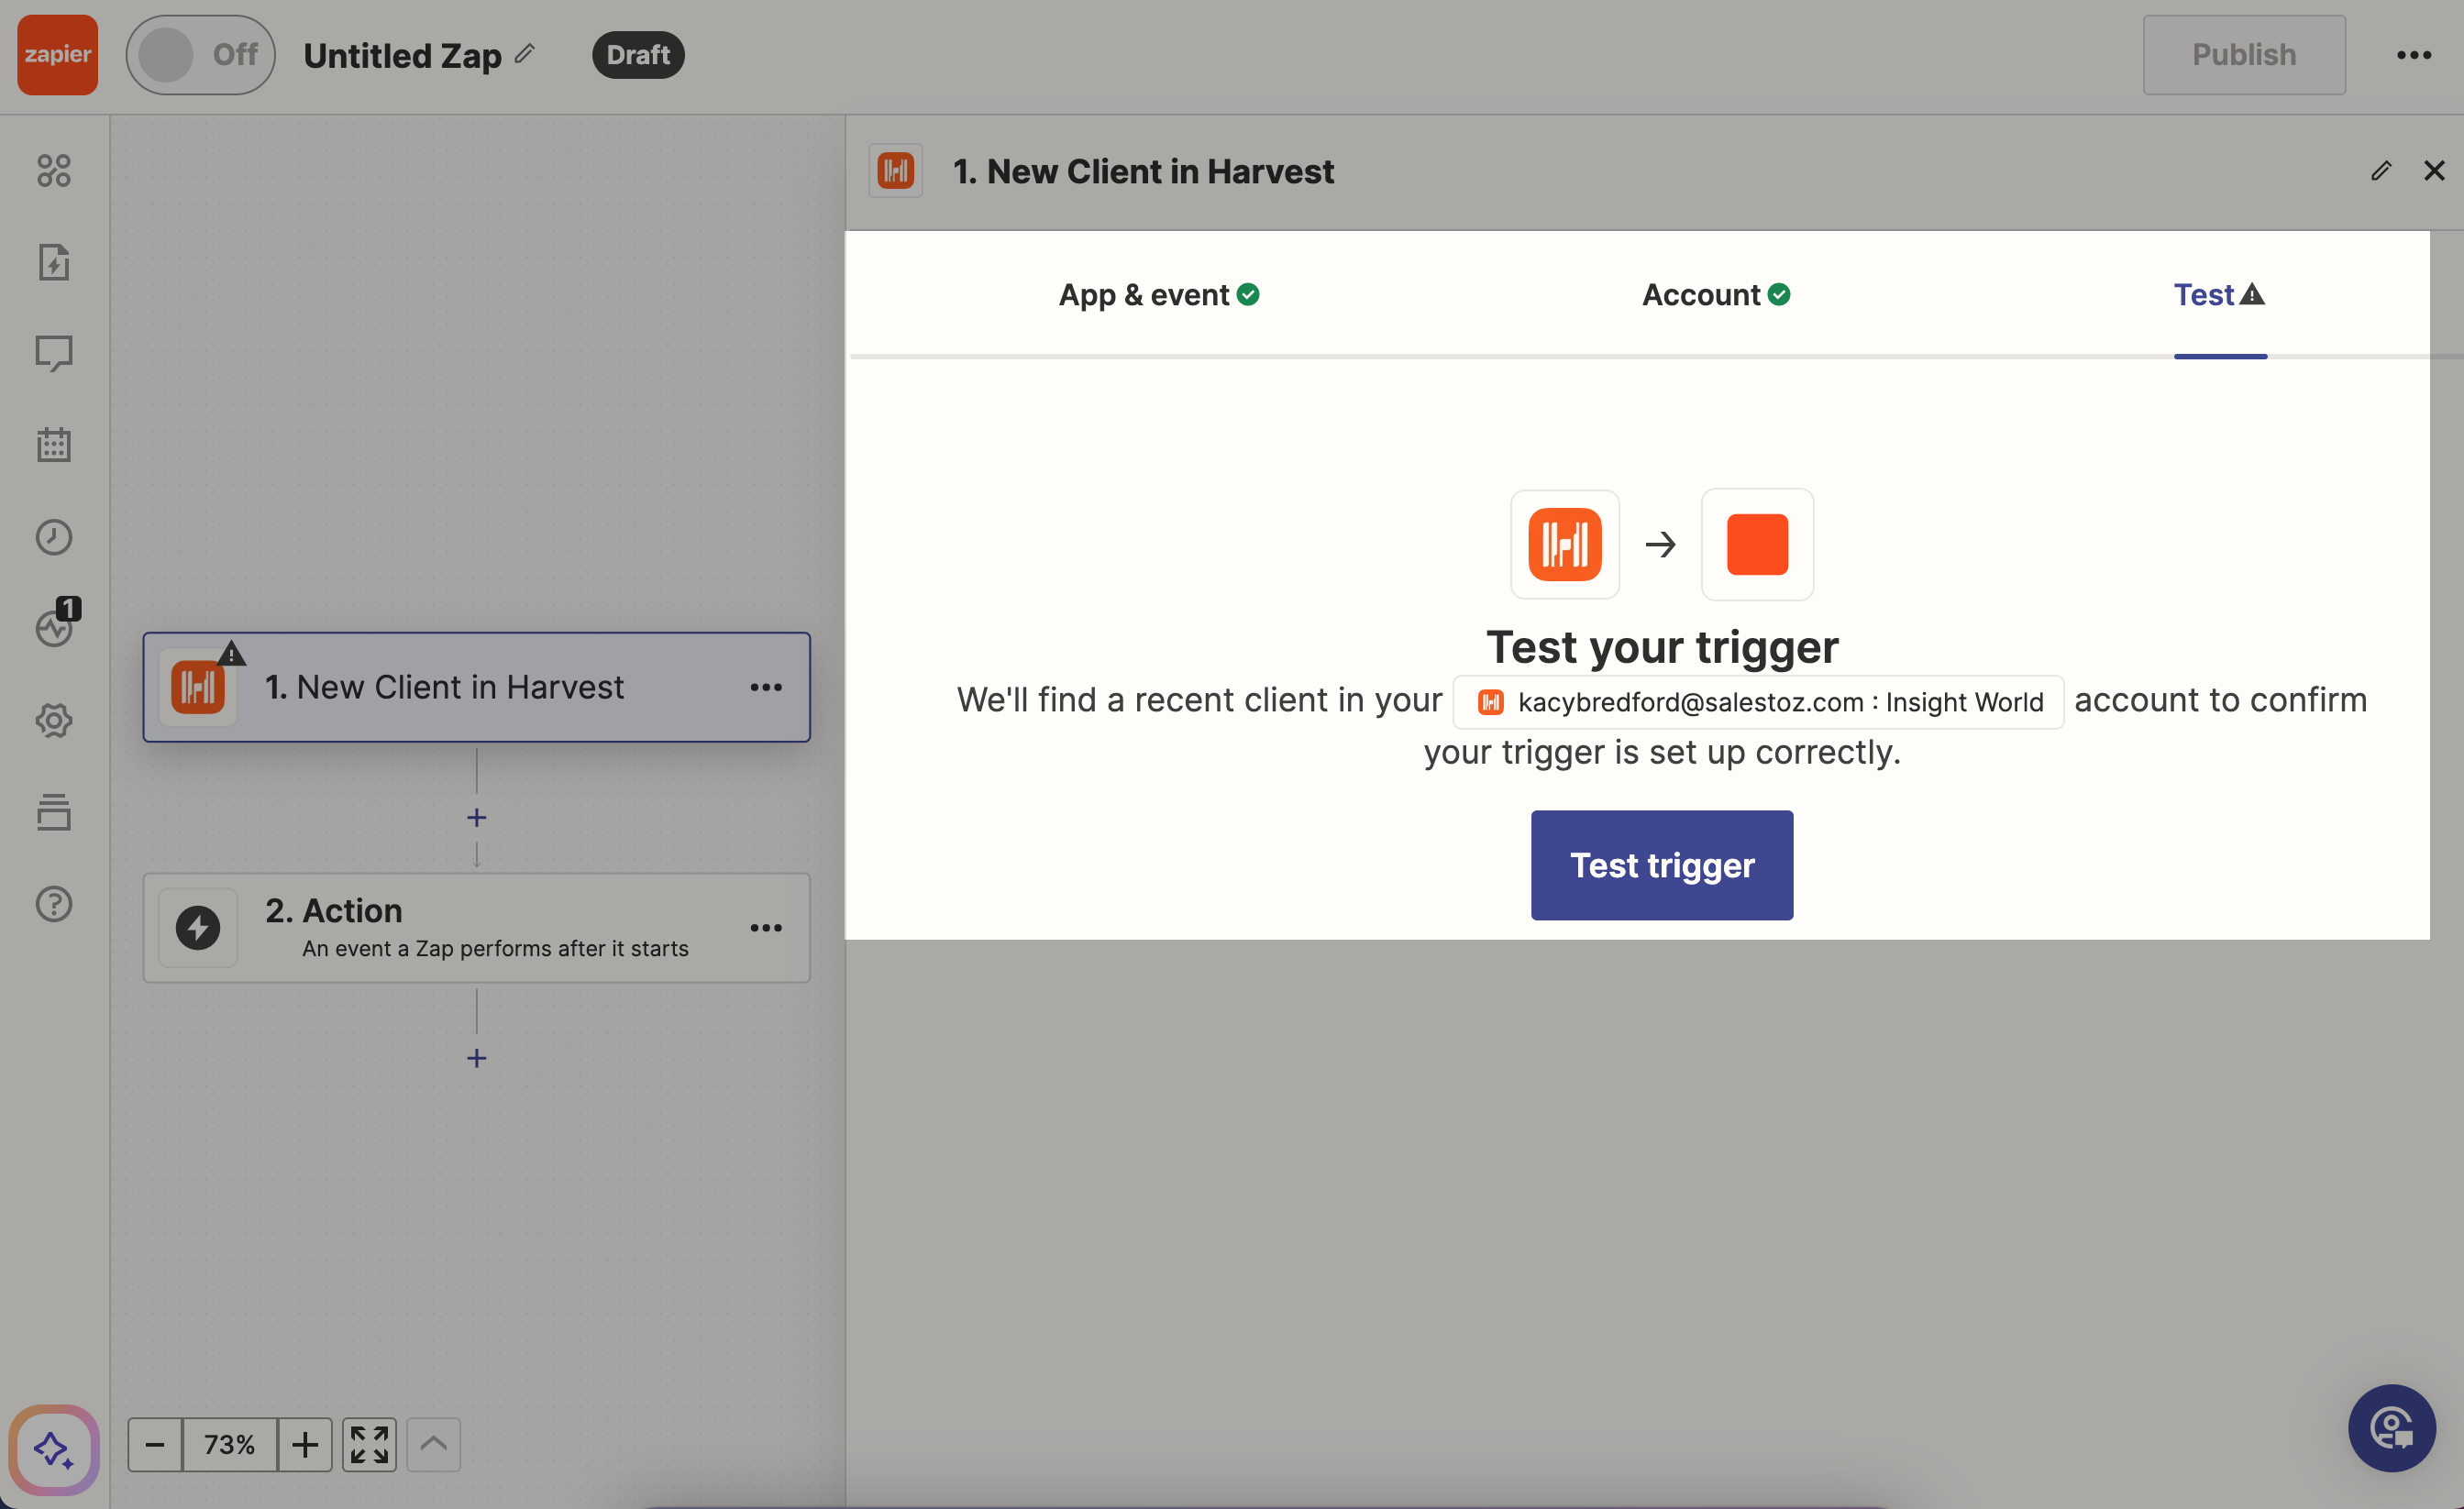Click the Action lightning bolt icon

[198, 928]
